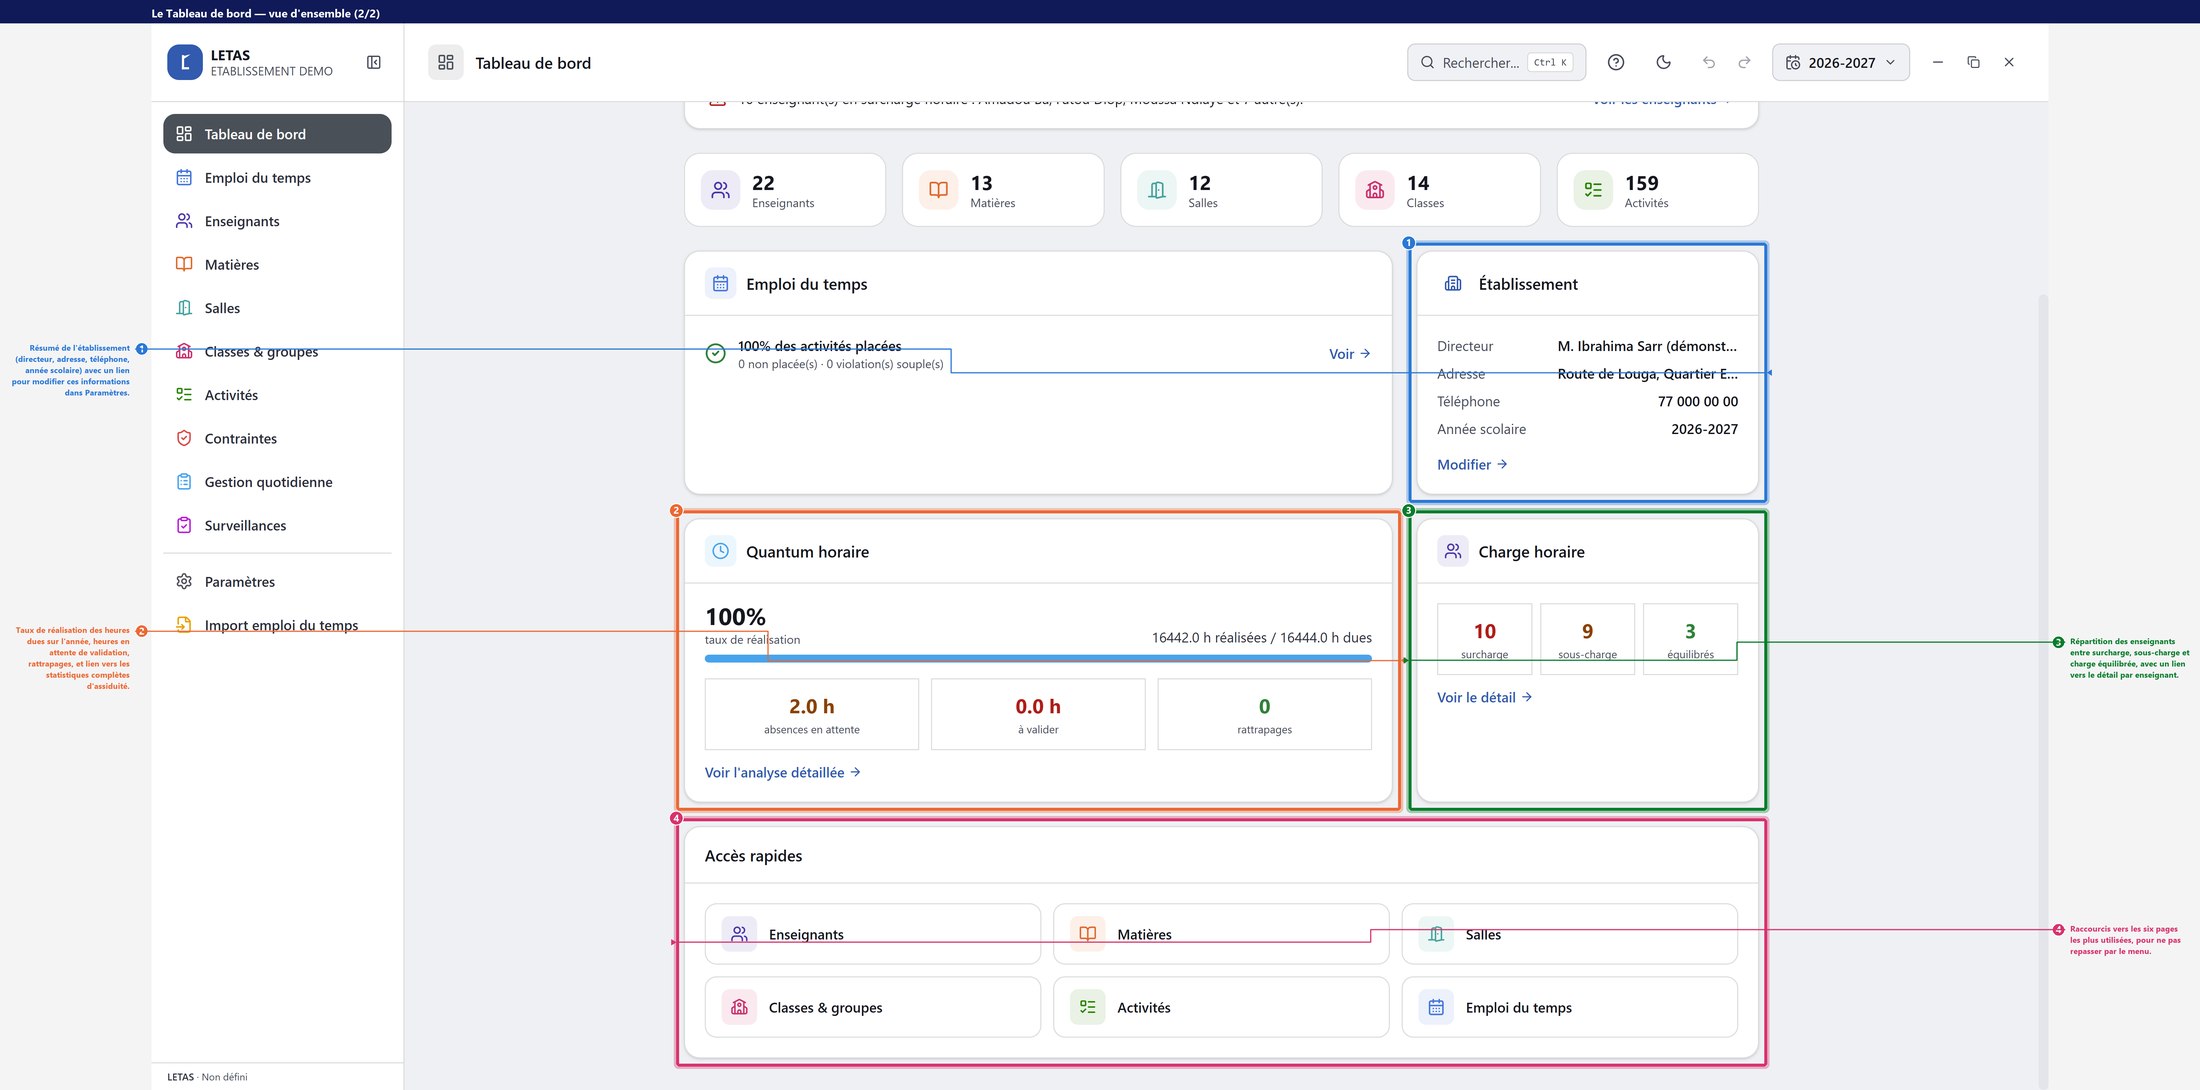Click the page vertical scrollbar

click(2043, 690)
